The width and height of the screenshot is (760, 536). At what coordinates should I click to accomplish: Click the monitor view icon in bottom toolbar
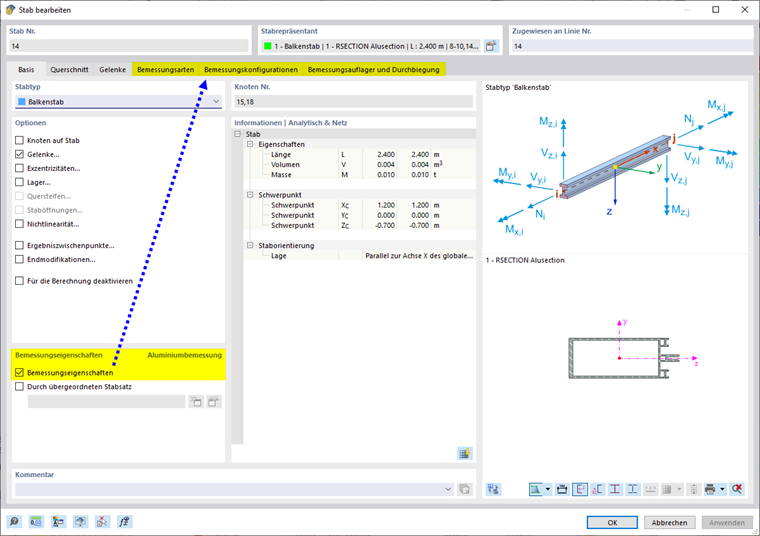click(x=80, y=521)
